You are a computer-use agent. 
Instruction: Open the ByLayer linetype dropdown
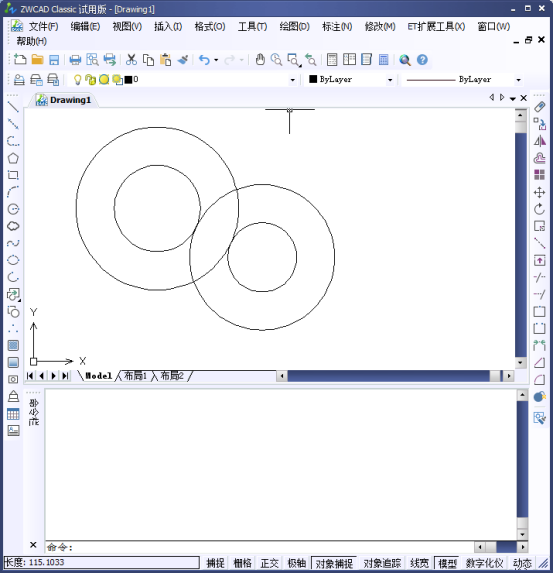(x=518, y=80)
